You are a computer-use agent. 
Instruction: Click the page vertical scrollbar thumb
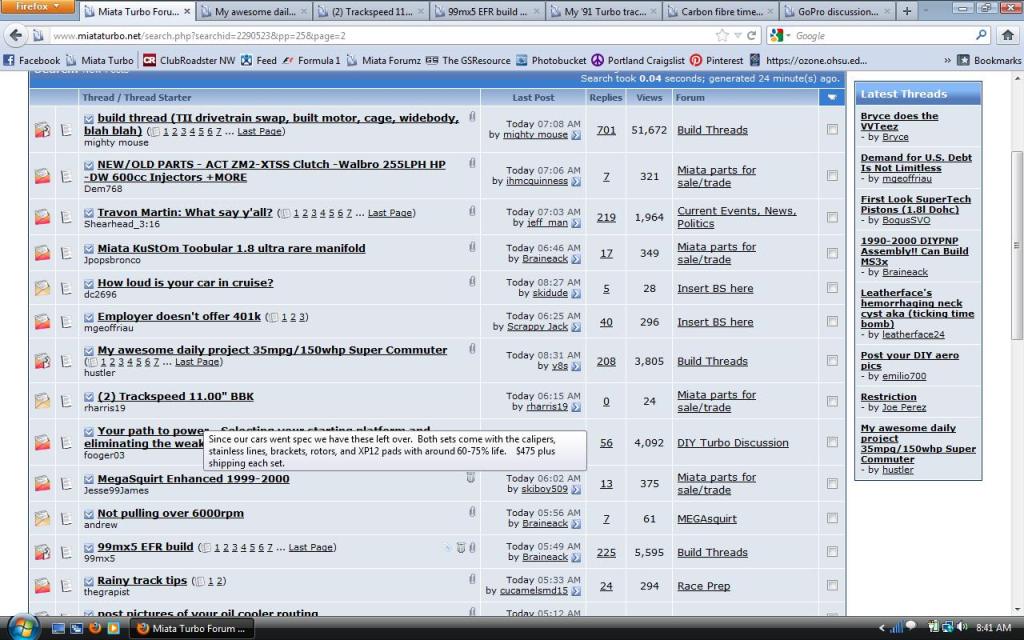click(1016, 245)
